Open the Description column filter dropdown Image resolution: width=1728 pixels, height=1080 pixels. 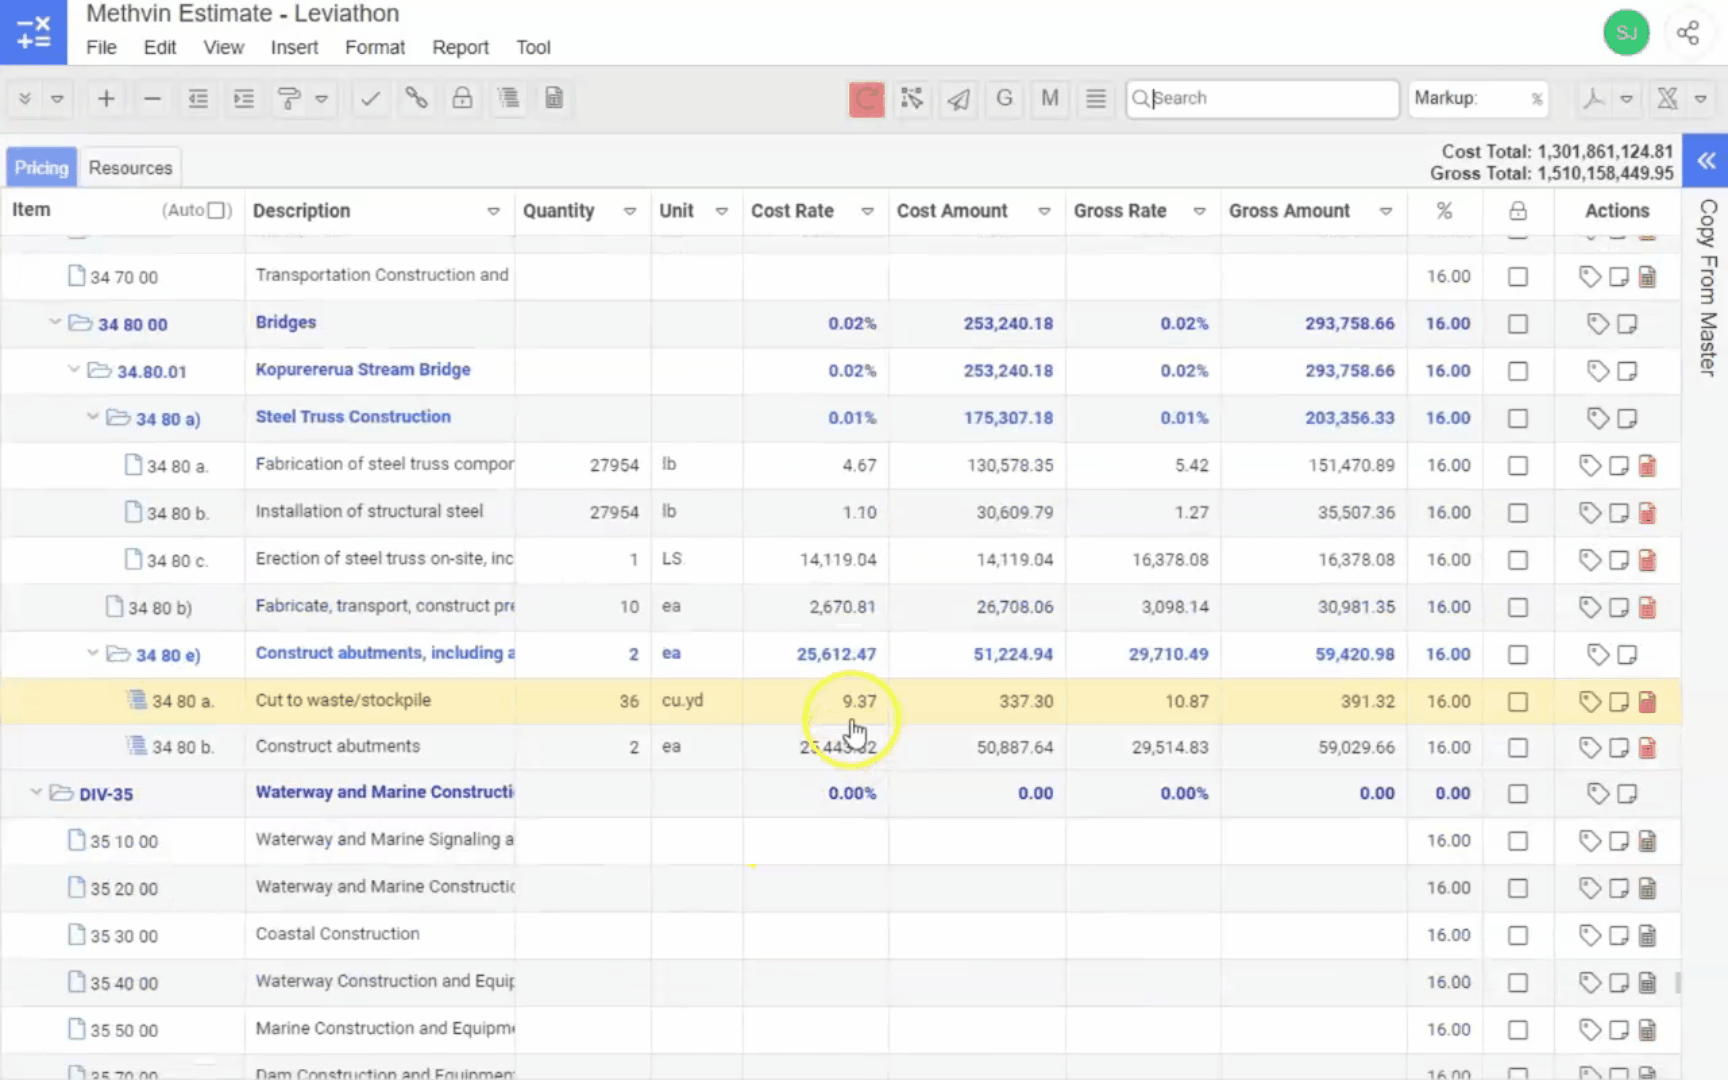493,211
